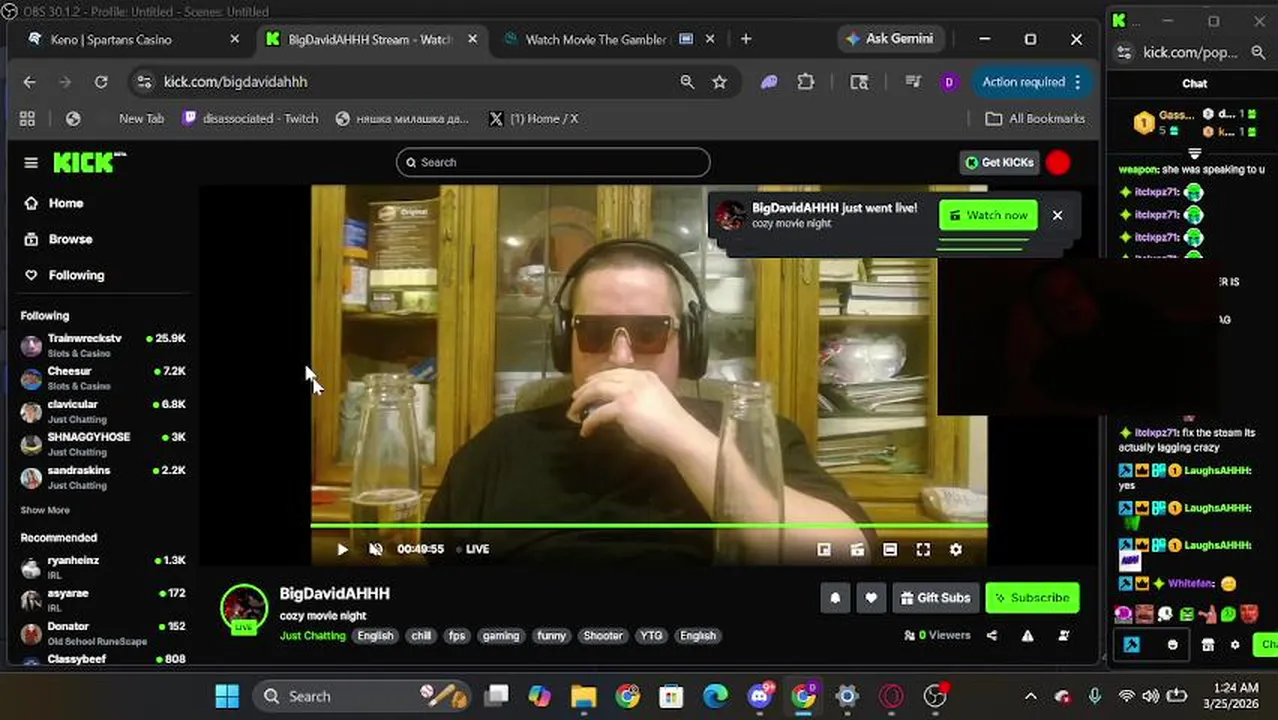Screen dimensions: 1278x720
Task: Unmute the stream volume
Action: 376,549
